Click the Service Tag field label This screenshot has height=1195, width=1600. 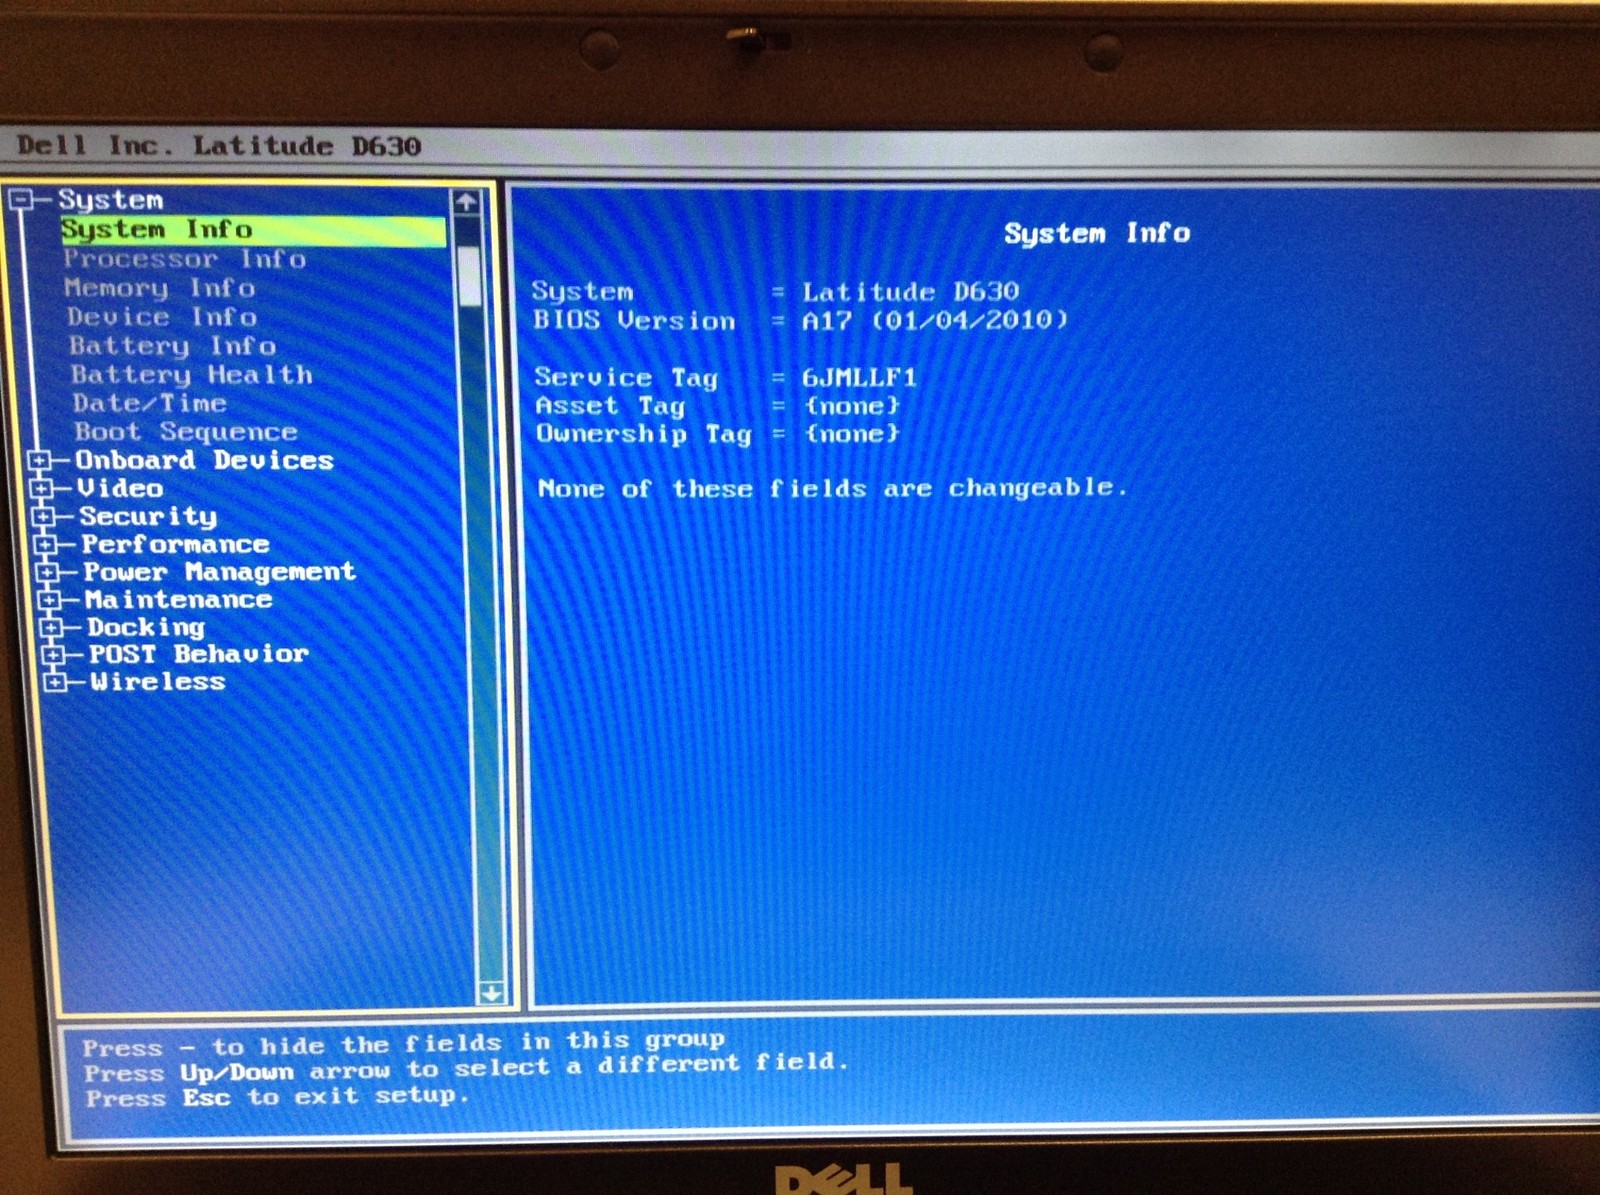point(626,378)
